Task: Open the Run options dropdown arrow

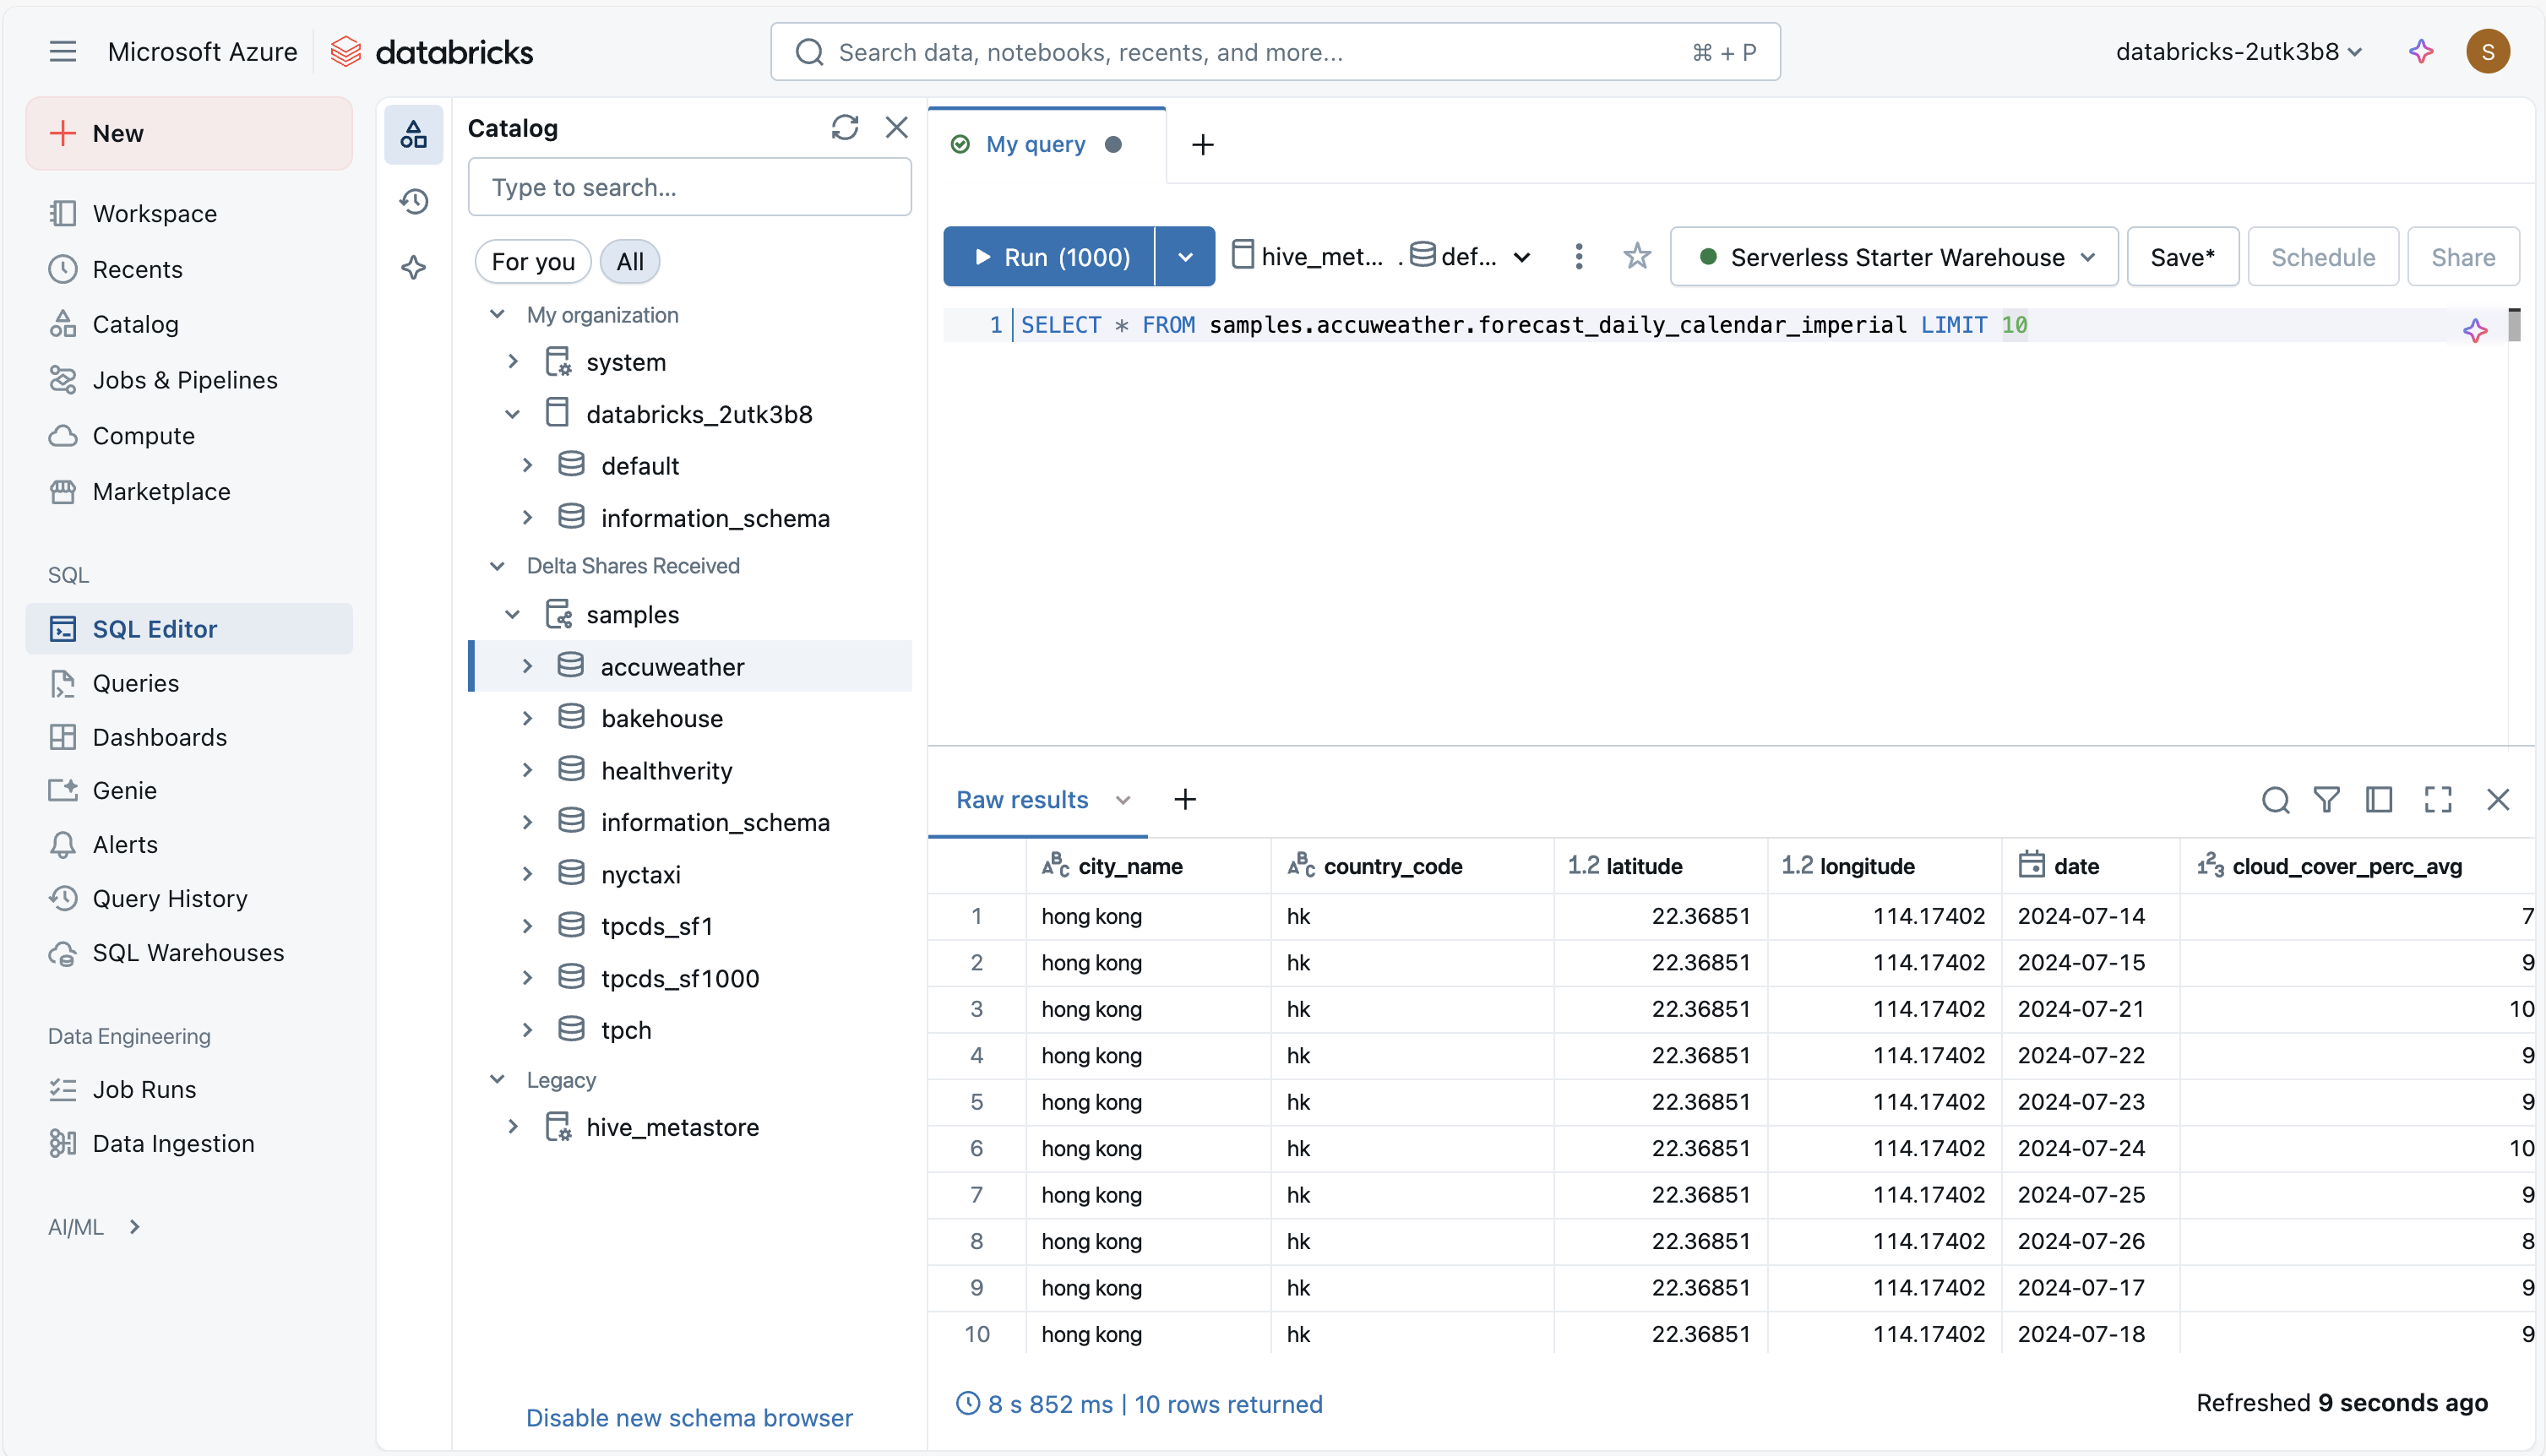Action: 1185,257
